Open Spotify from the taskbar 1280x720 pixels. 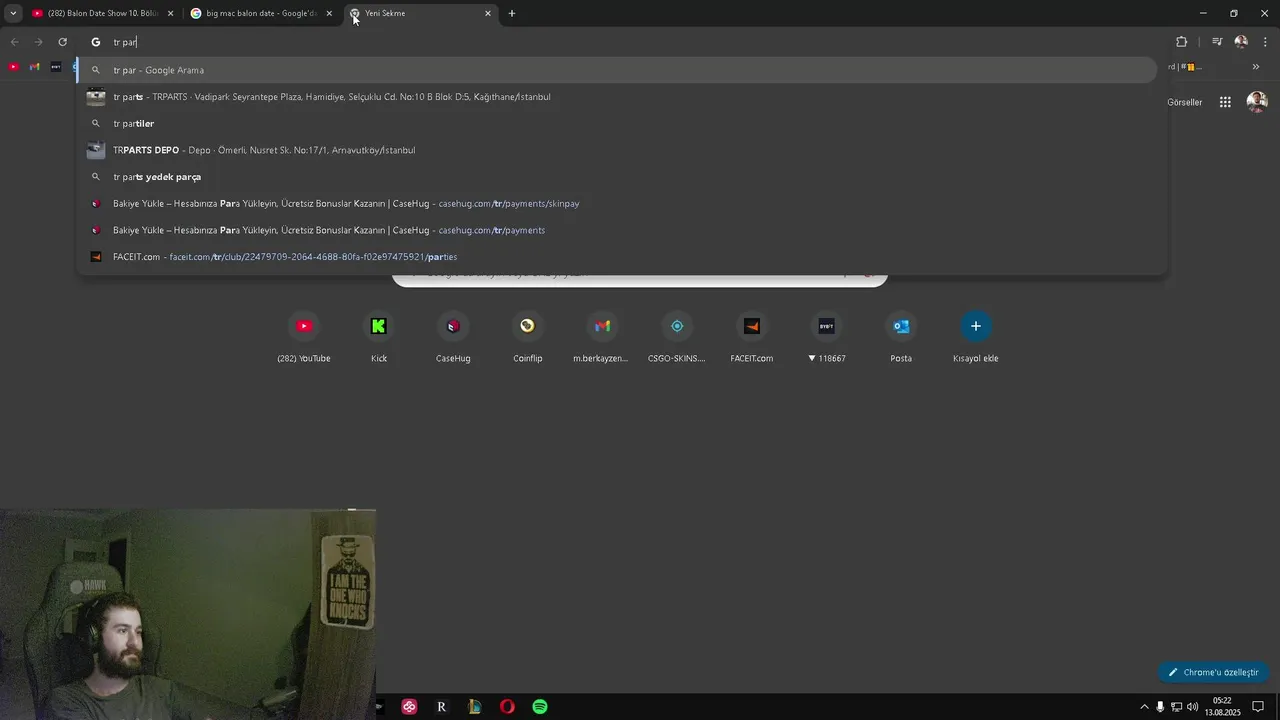pyautogui.click(x=540, y=707)
